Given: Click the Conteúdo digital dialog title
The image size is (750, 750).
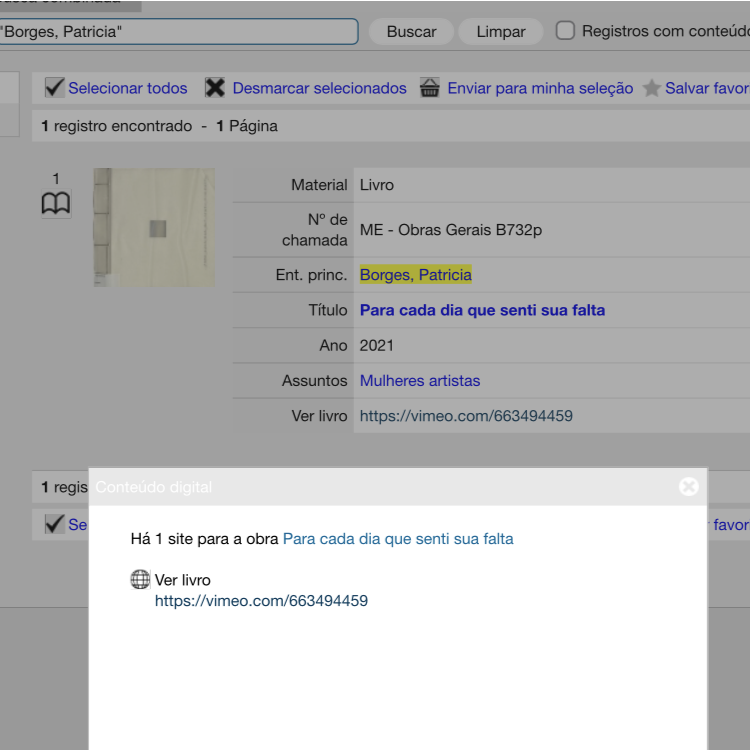Looking at the screenshot, I should pos(154,487).
